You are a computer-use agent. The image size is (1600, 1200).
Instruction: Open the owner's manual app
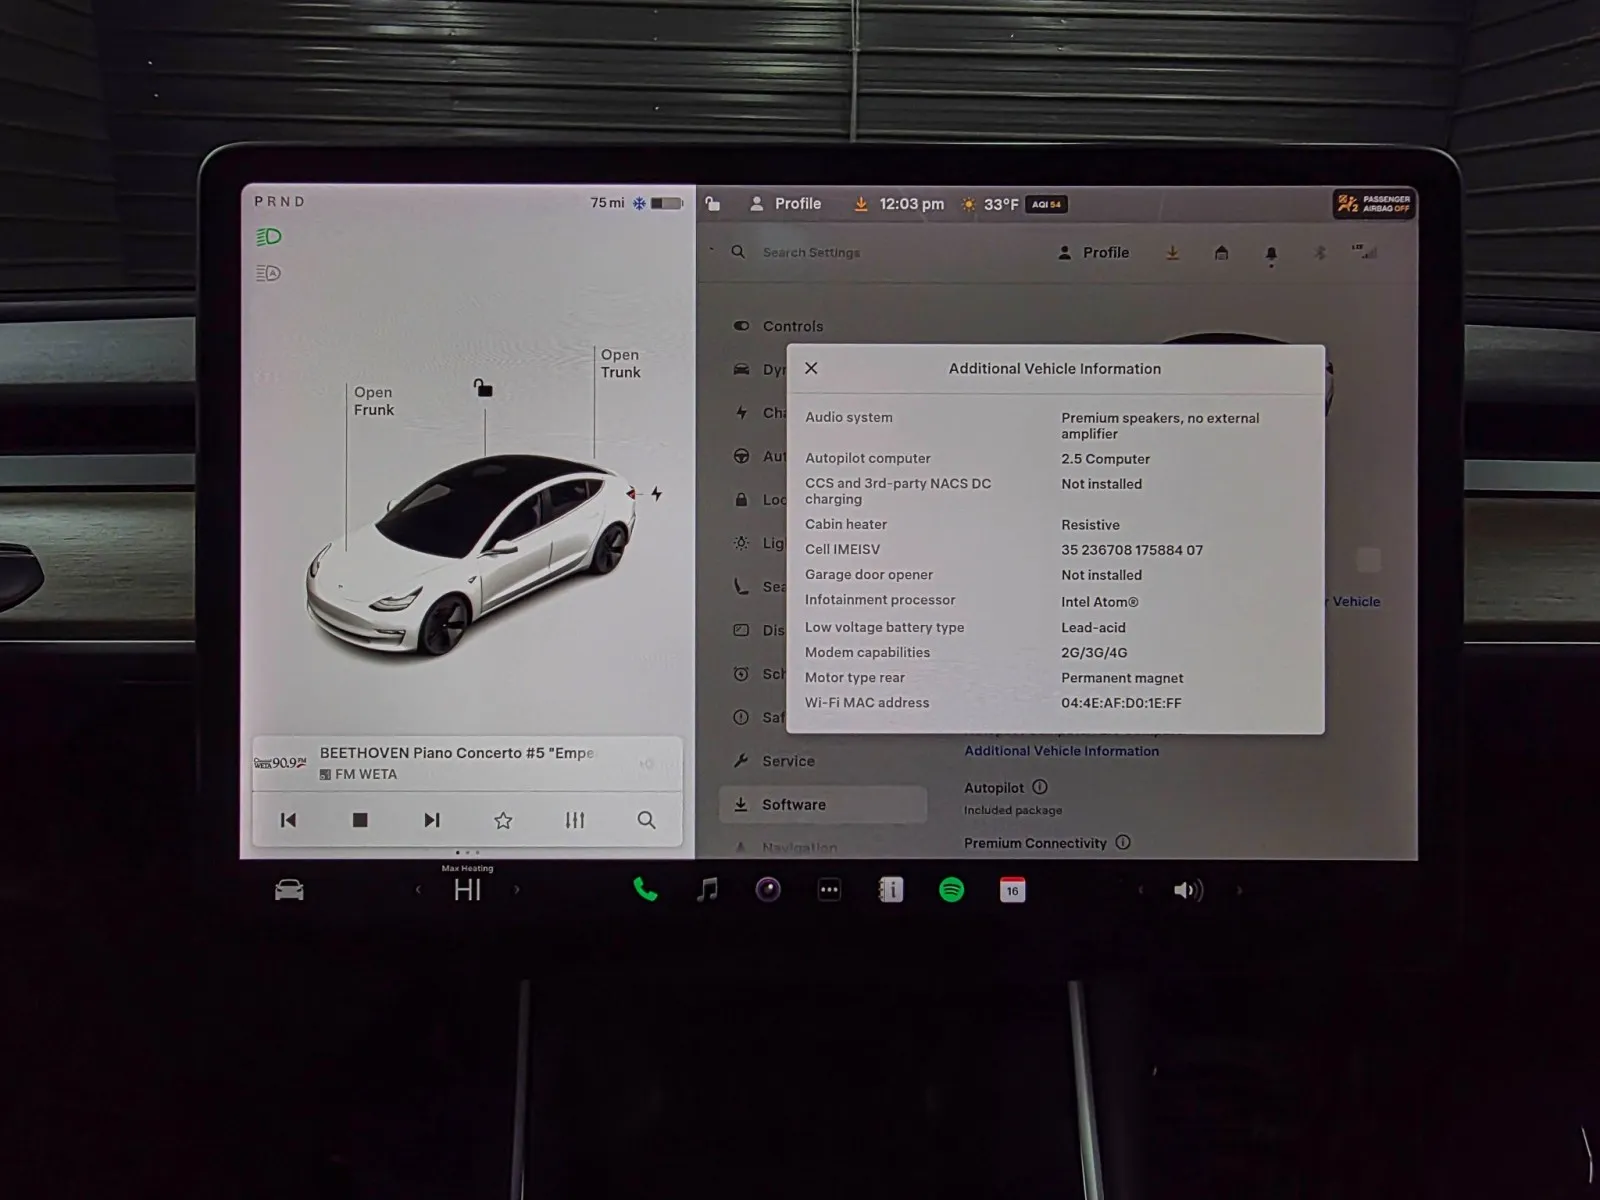tap(890, 890)
